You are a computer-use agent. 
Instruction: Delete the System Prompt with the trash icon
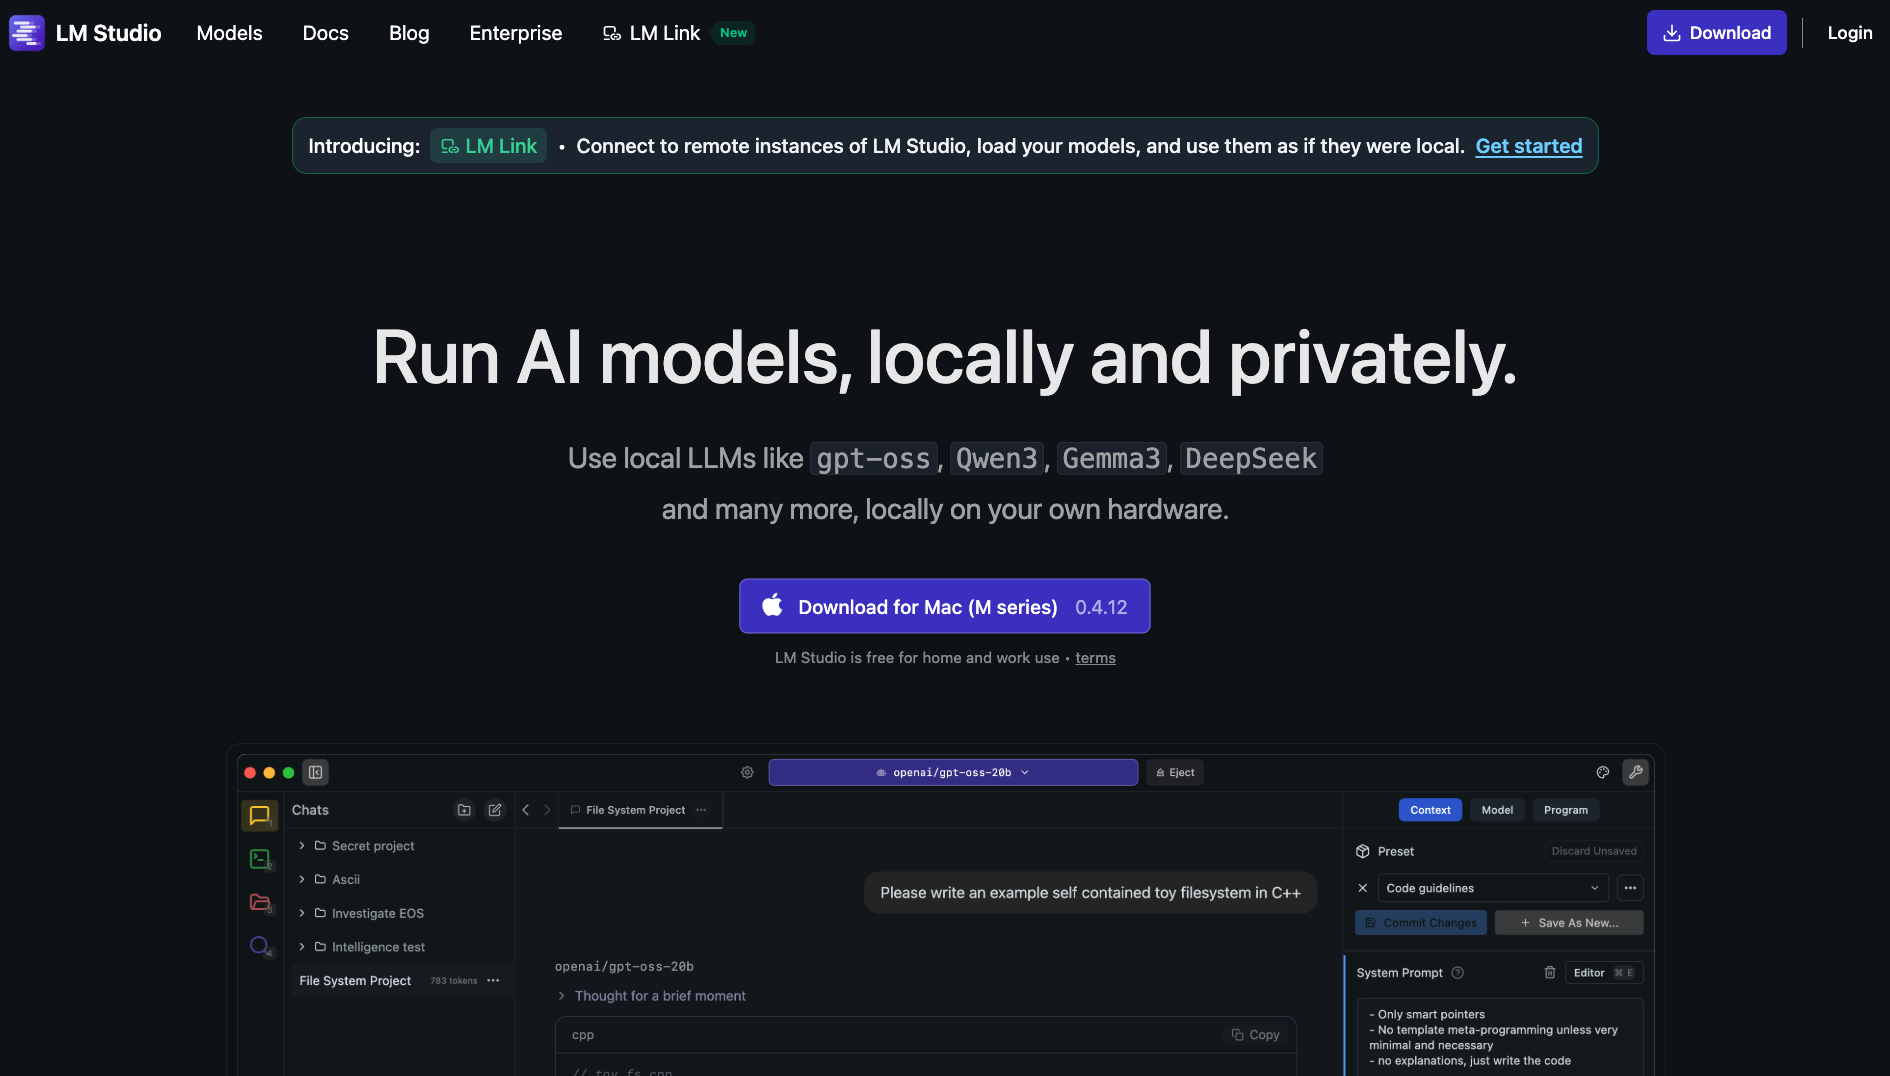1549,972
